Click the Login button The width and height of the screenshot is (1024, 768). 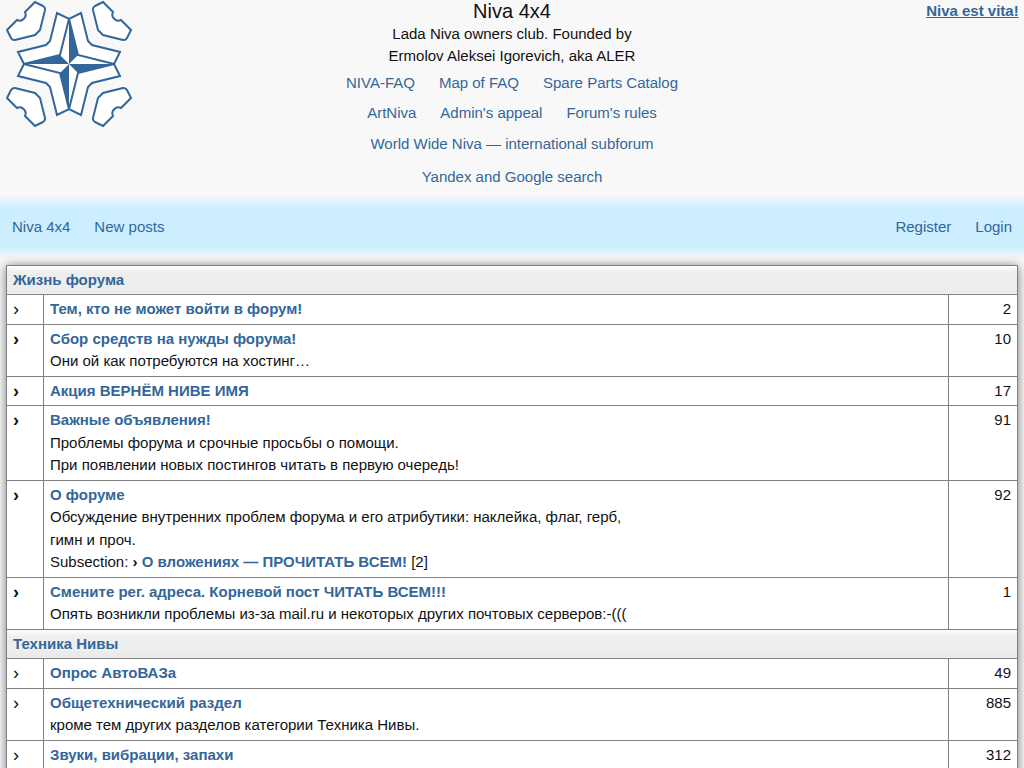tap(993, 227)
